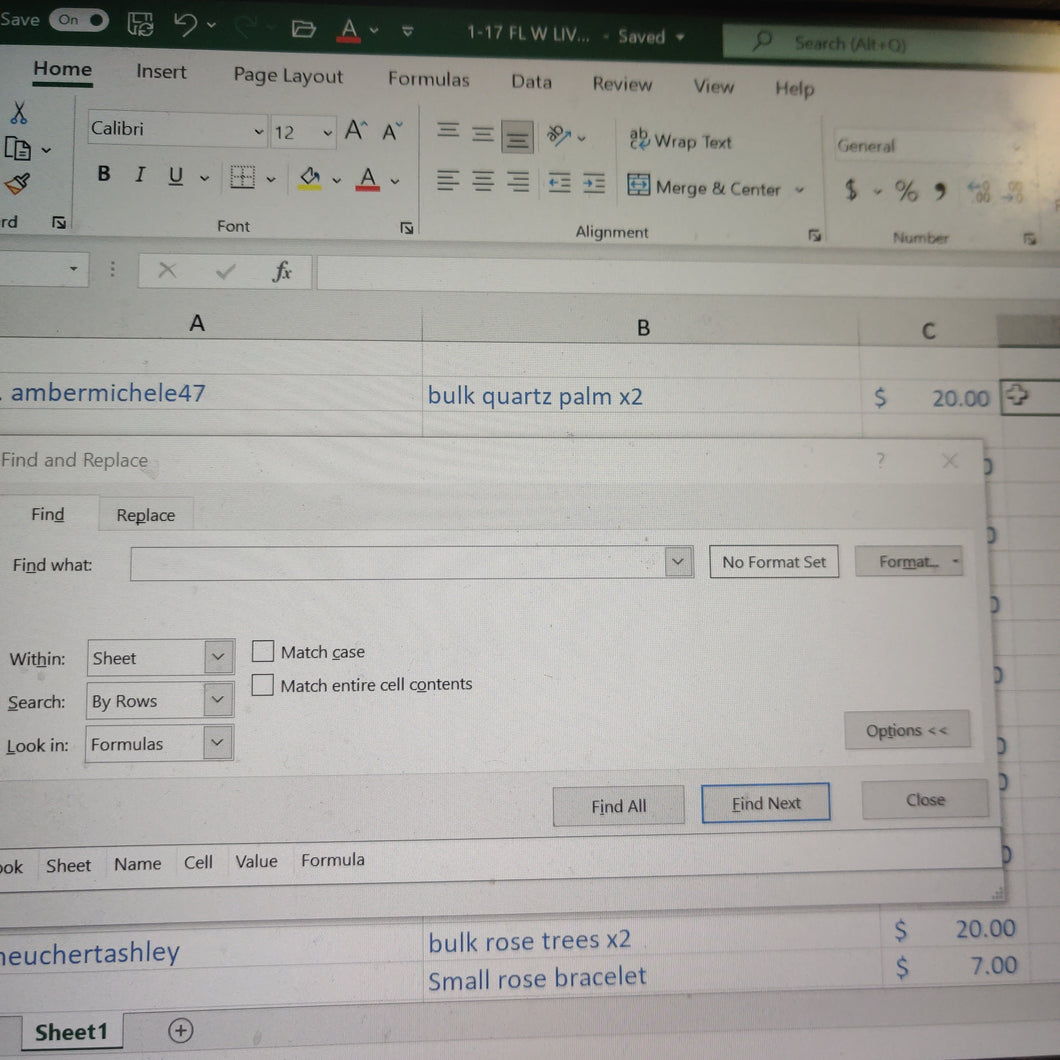
Task: Click the Insert Function fx icon
Action: click(x=282, y=272)
